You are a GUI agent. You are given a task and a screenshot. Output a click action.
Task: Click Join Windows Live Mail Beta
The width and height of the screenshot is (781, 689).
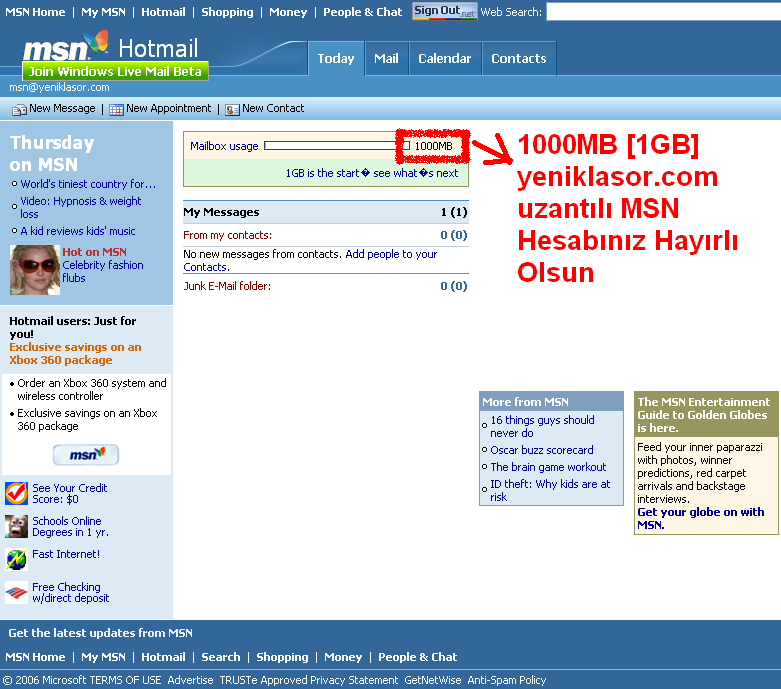pyautogui.click(x=115, y=72)
